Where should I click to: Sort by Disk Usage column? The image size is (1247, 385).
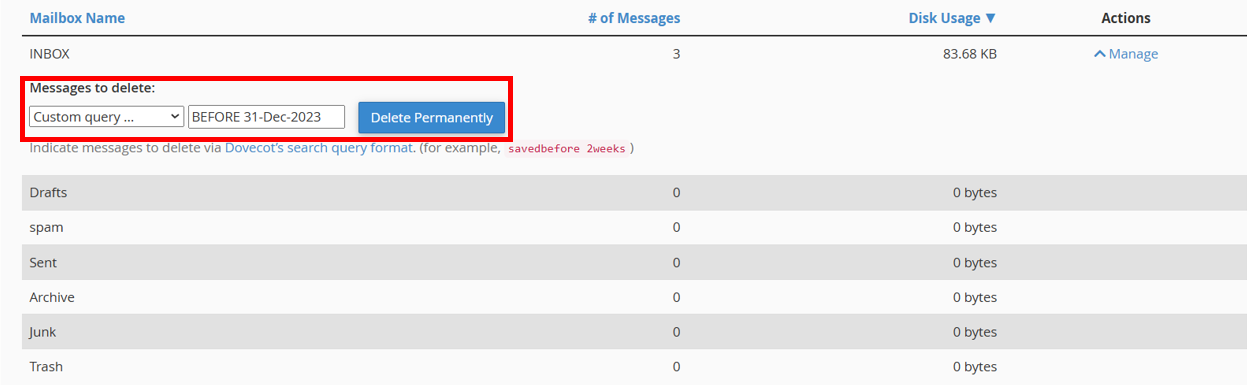tap(952, 18)
